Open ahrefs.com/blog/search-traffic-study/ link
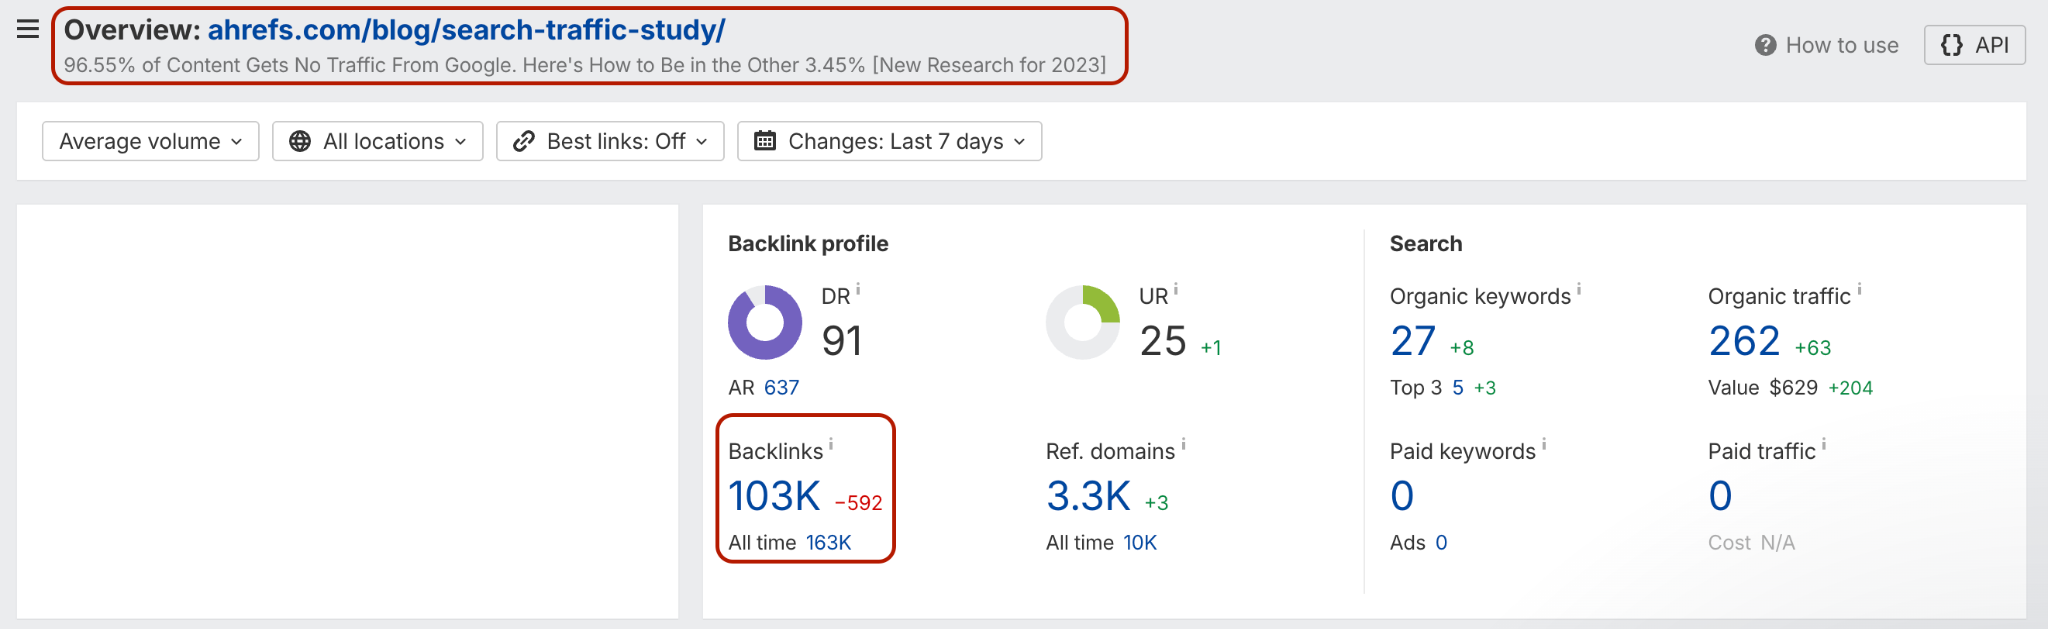 466,30
